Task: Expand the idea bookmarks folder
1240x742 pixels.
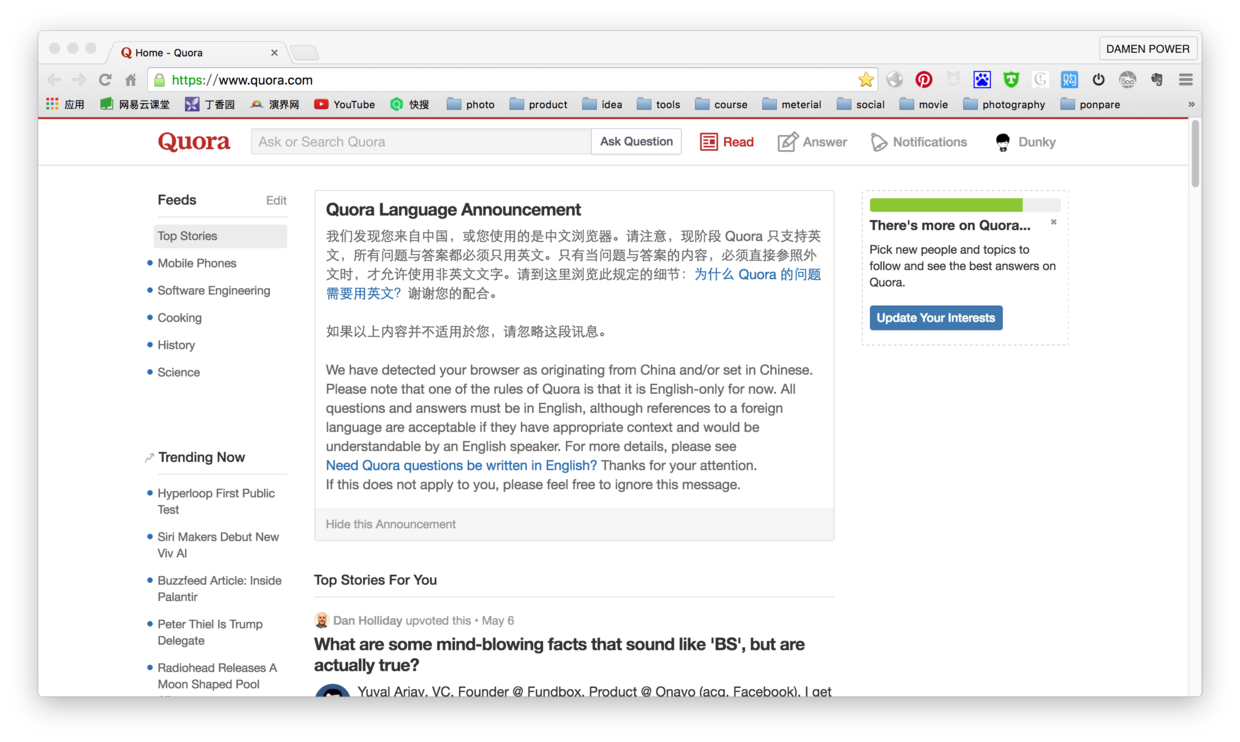Action: (x=602, y=104)
